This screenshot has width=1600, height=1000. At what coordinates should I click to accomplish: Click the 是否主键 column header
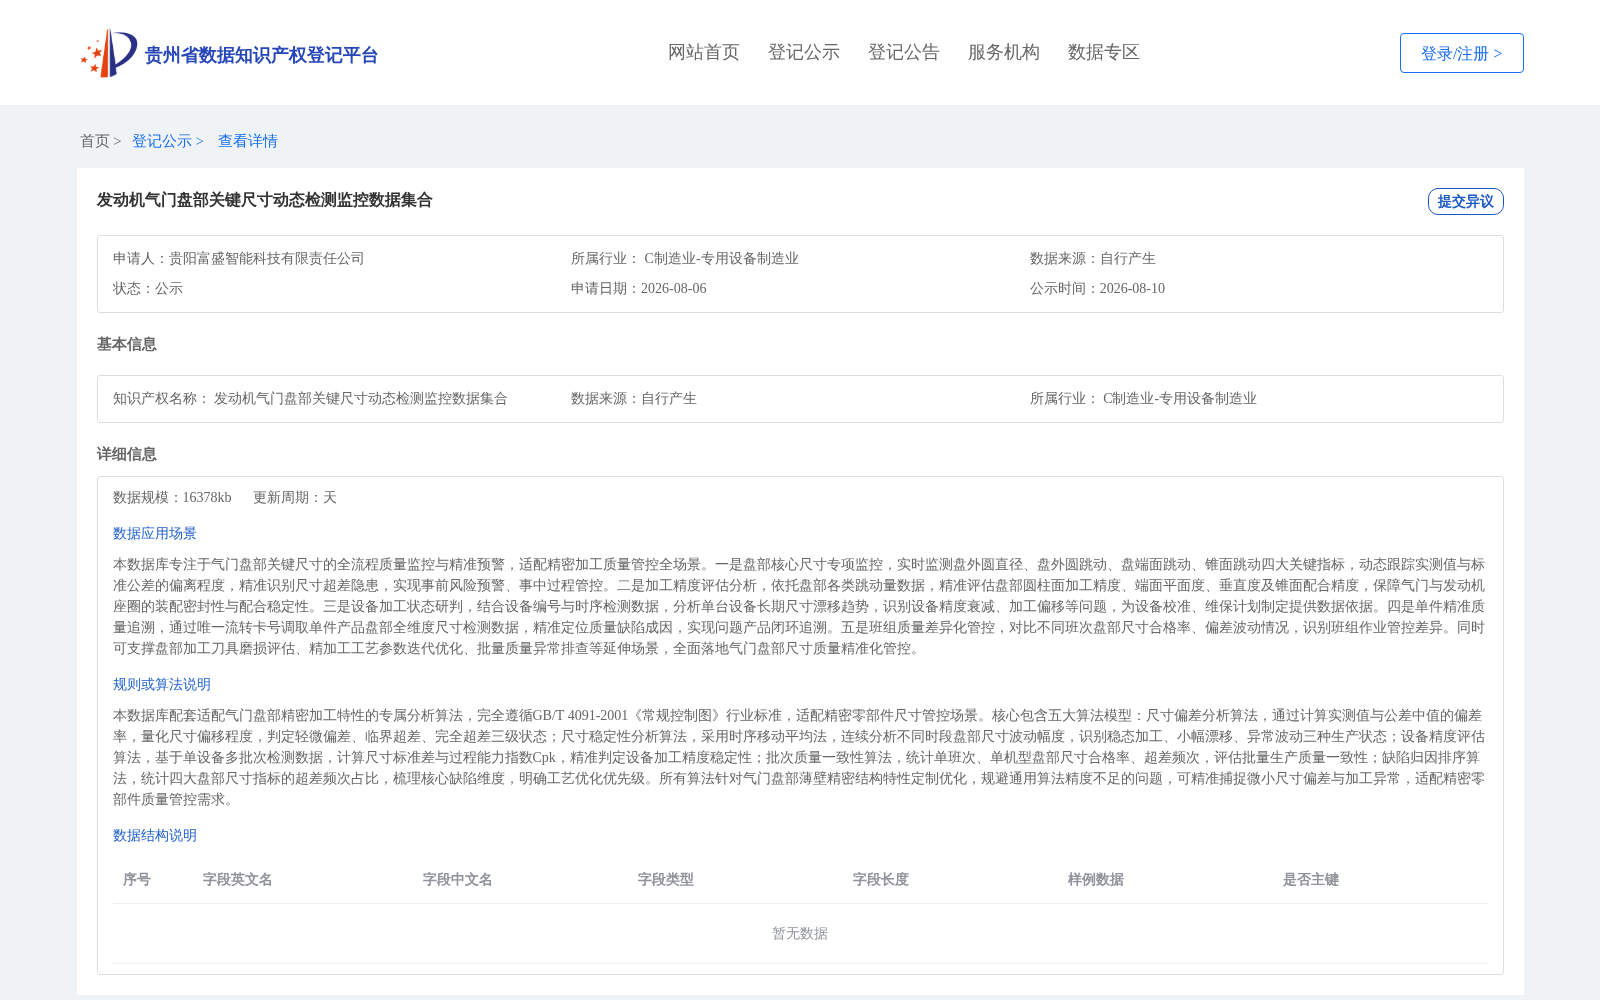1311,879
